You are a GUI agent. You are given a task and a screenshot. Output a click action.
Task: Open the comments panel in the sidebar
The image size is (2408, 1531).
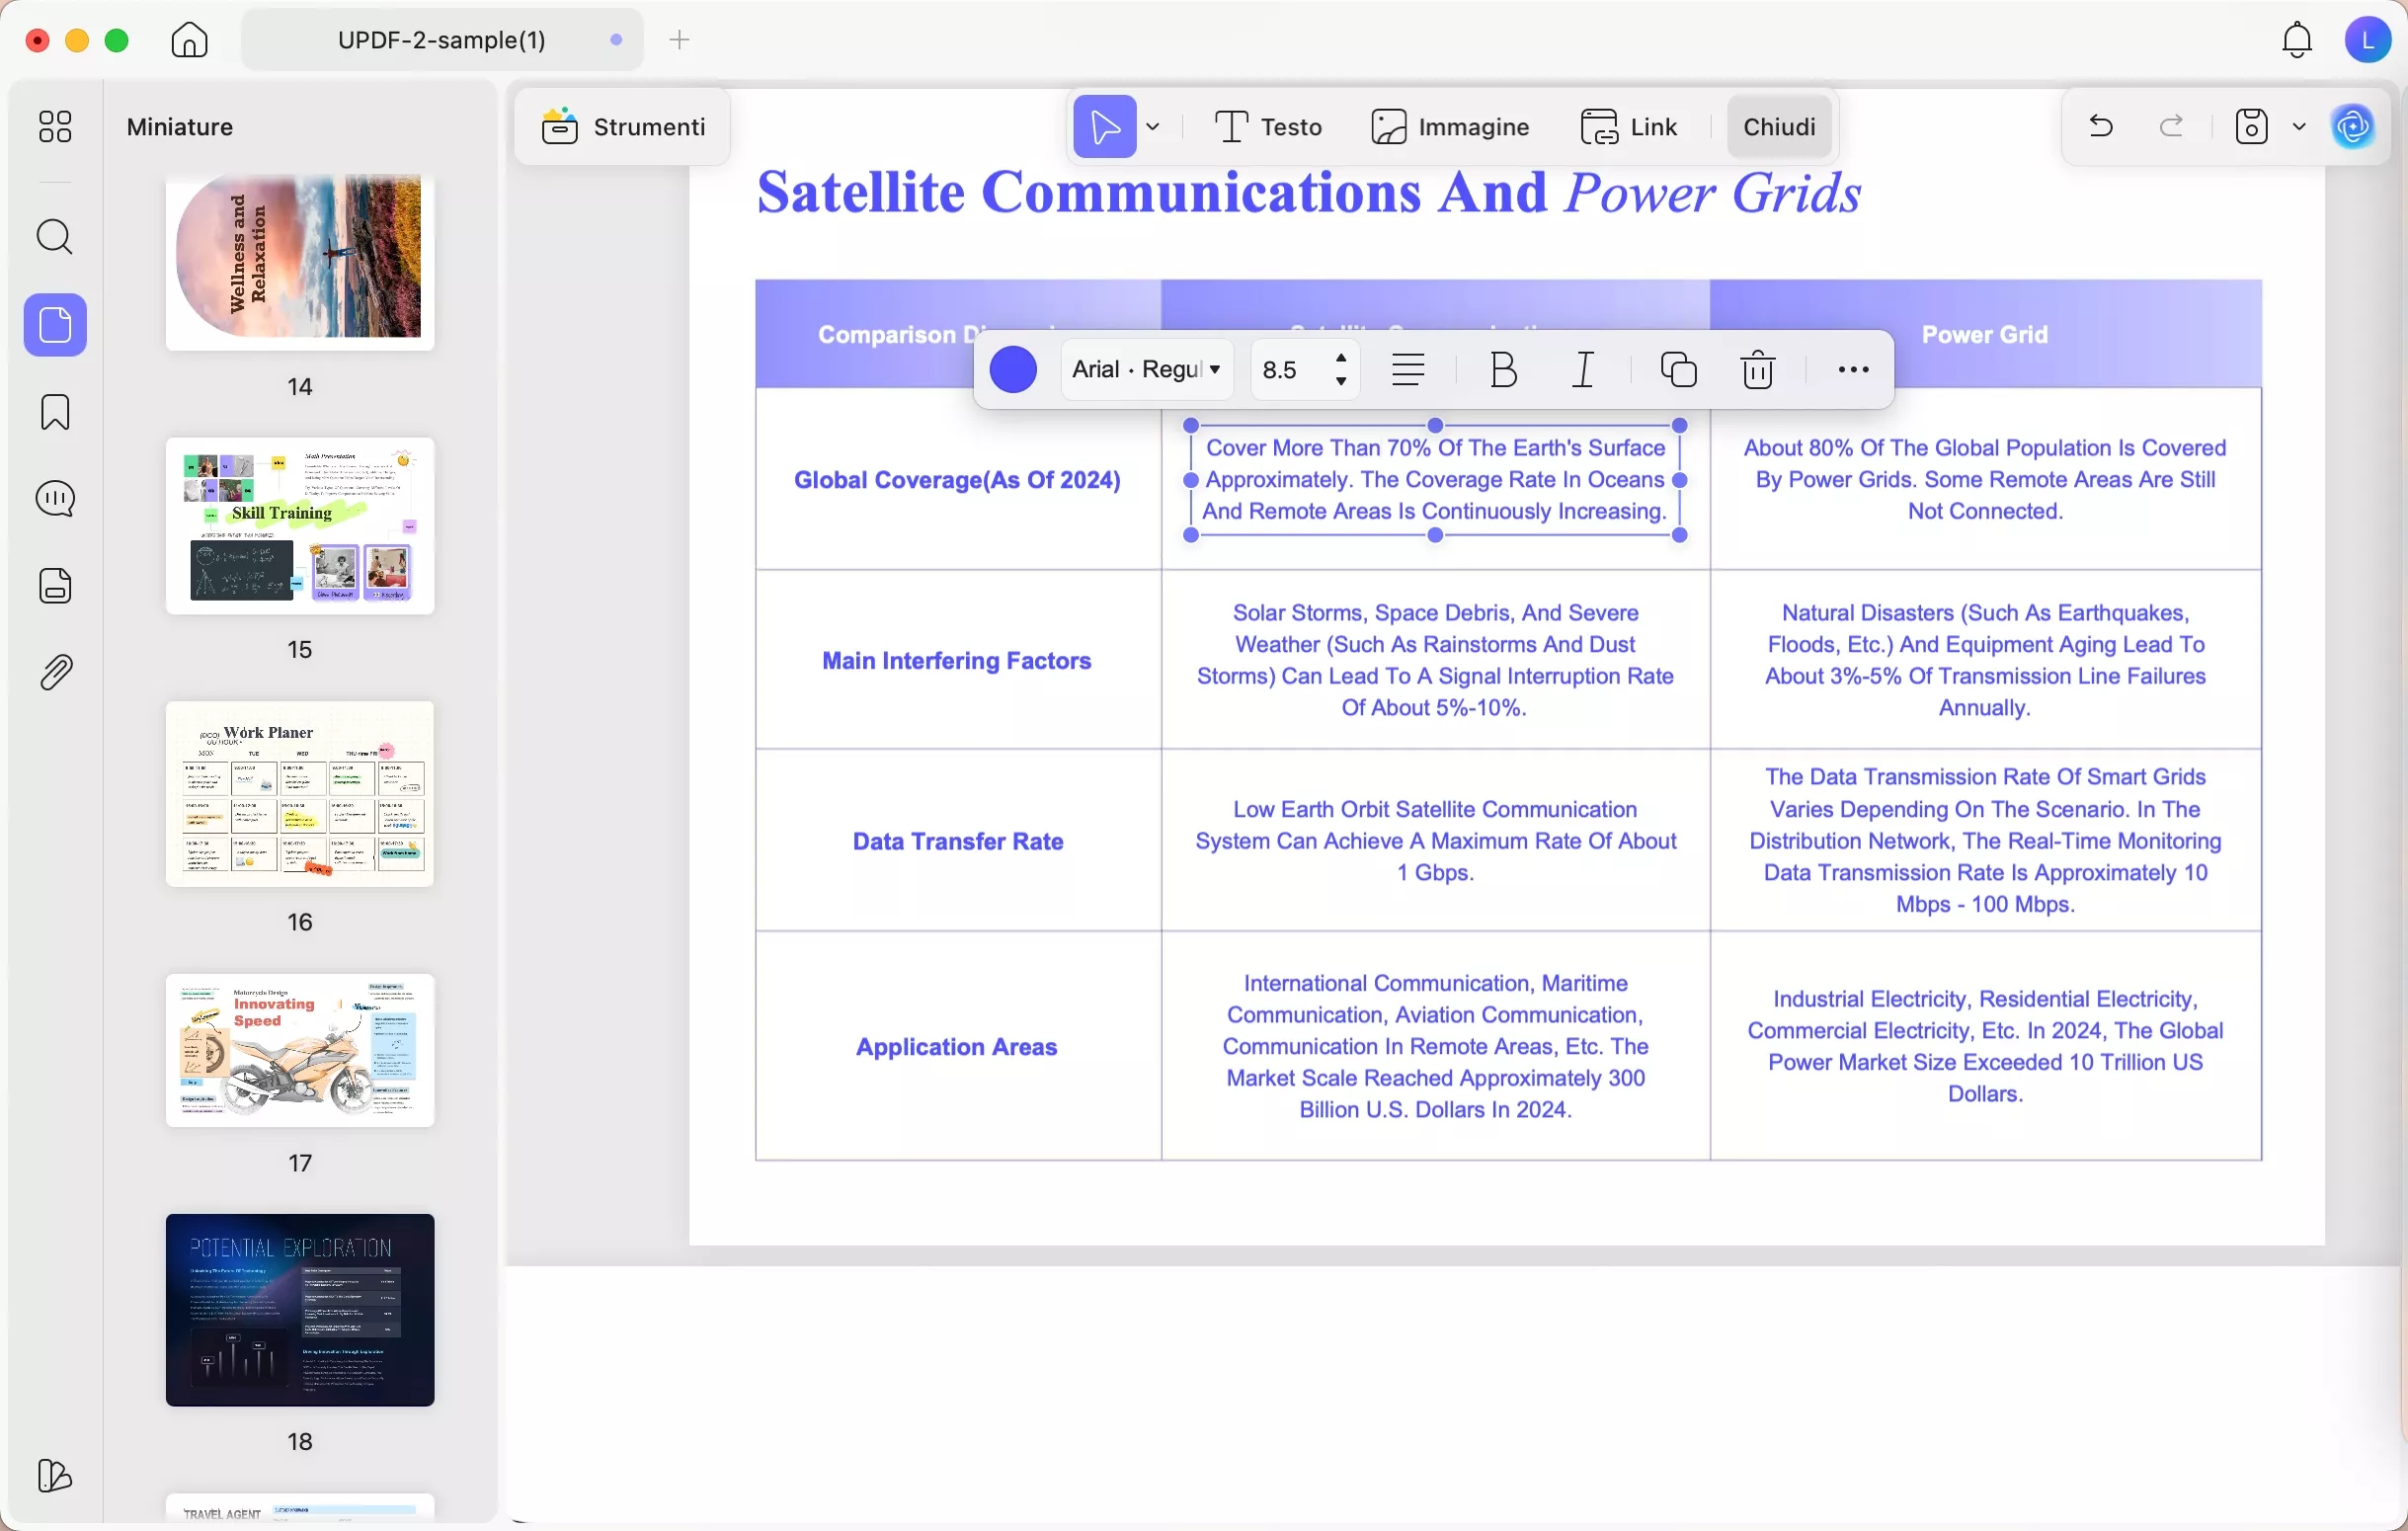tap(55, 497)
